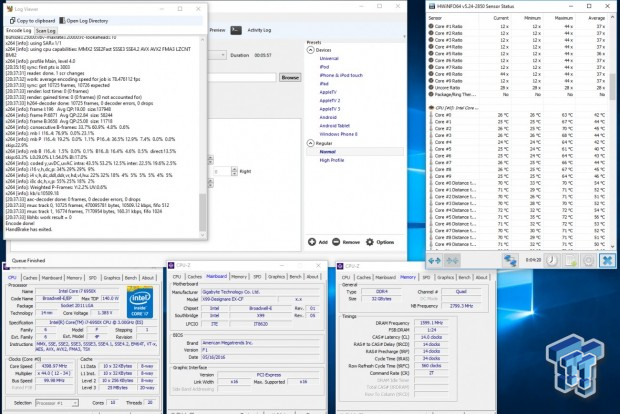Click the Log Viewer title bar icon
Viewport: 620px width, 414px height.
click(9, 9)
